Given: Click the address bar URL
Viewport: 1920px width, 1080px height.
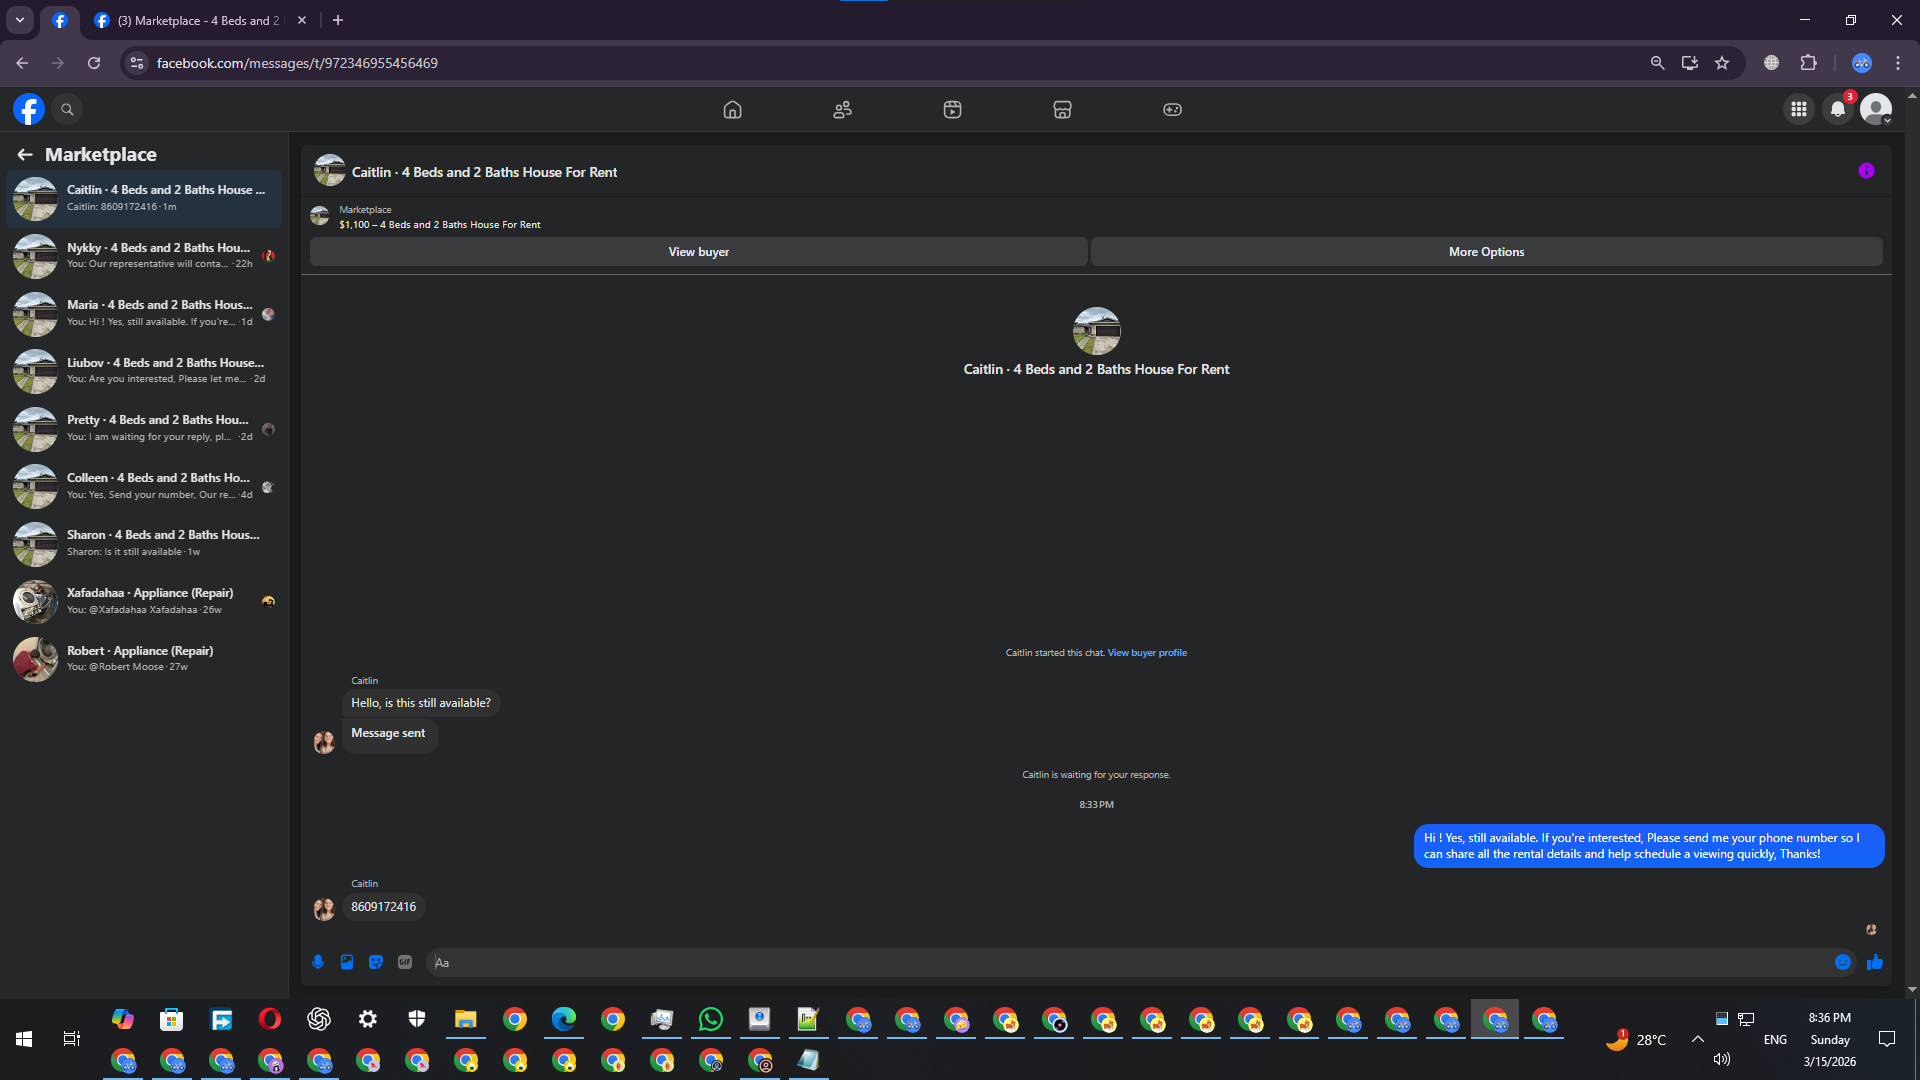Looking at the screenshot, I should coord(297,63).
